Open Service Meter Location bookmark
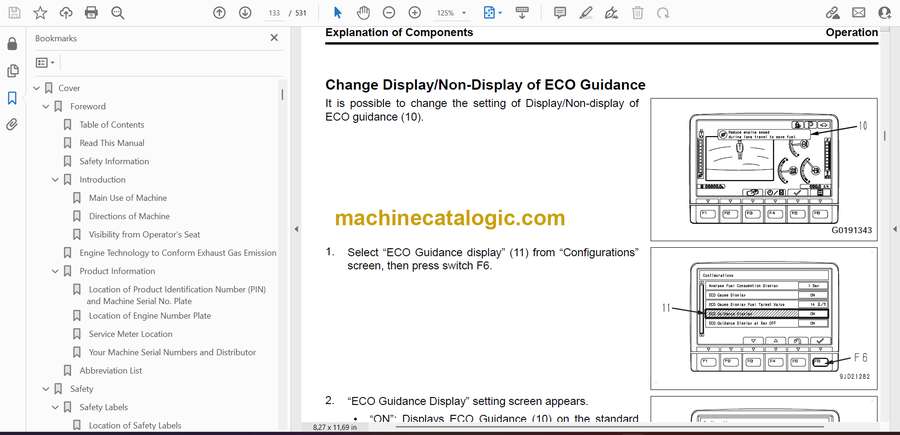Image resolution: width=900 pixels, height=435 pixels. (130, 334)
